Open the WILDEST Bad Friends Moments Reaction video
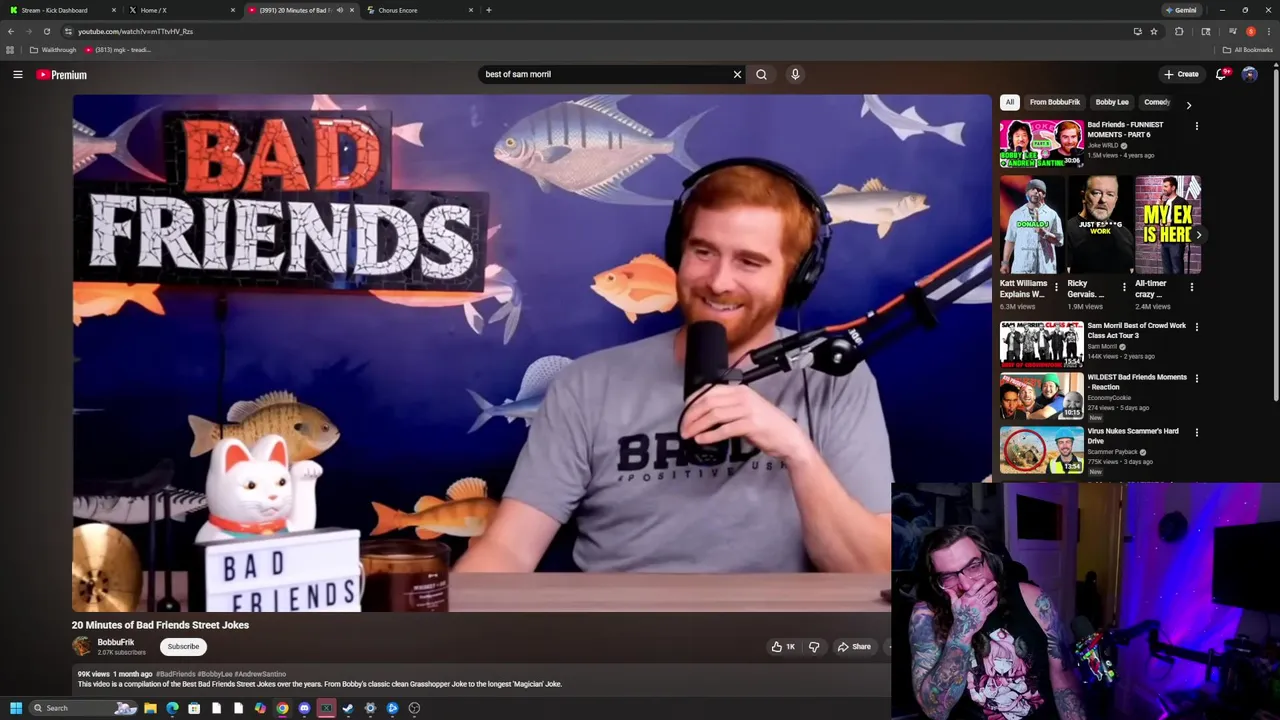This screenshot has width=1280, height=720. [1041, 397]
